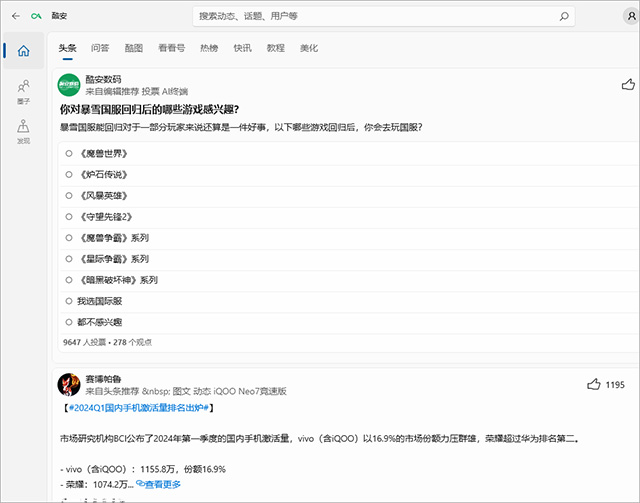Switch to 美化 tab
The image size is (640, 503).
click(x=309, y=48)
